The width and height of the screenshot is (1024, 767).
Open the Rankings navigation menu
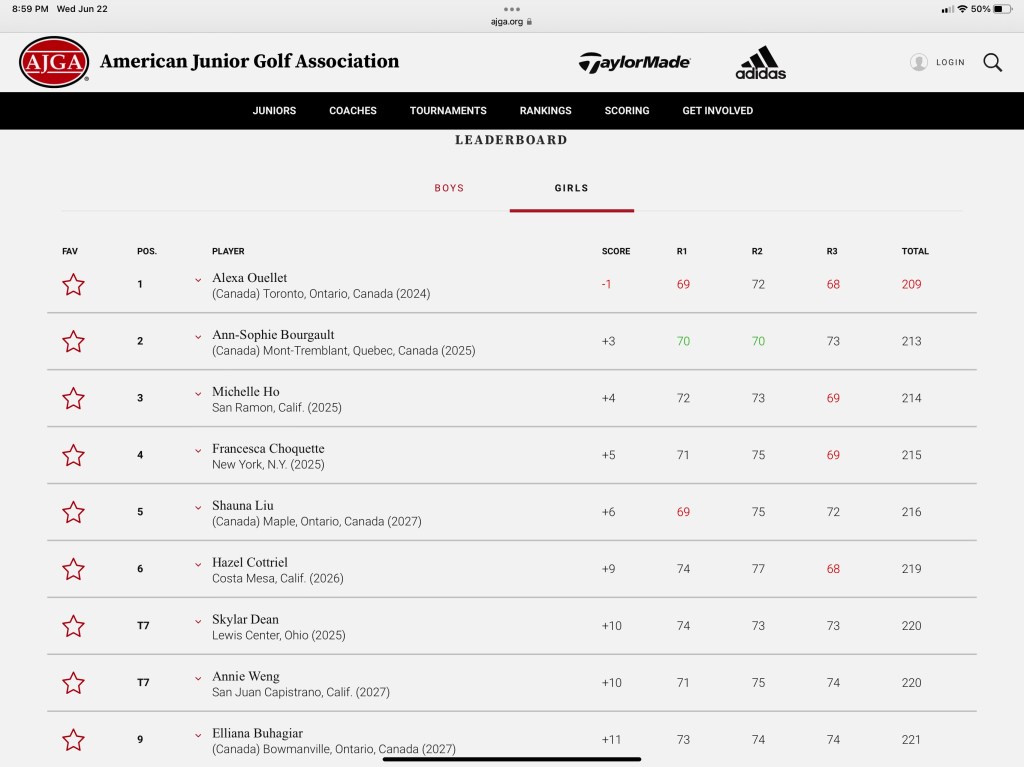click(545, 111)
